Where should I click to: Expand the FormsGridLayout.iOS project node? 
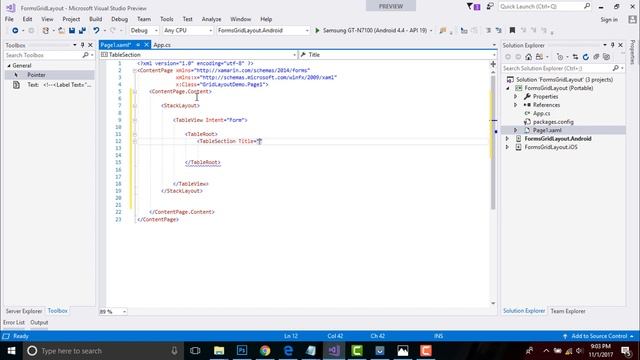point(507,147)
